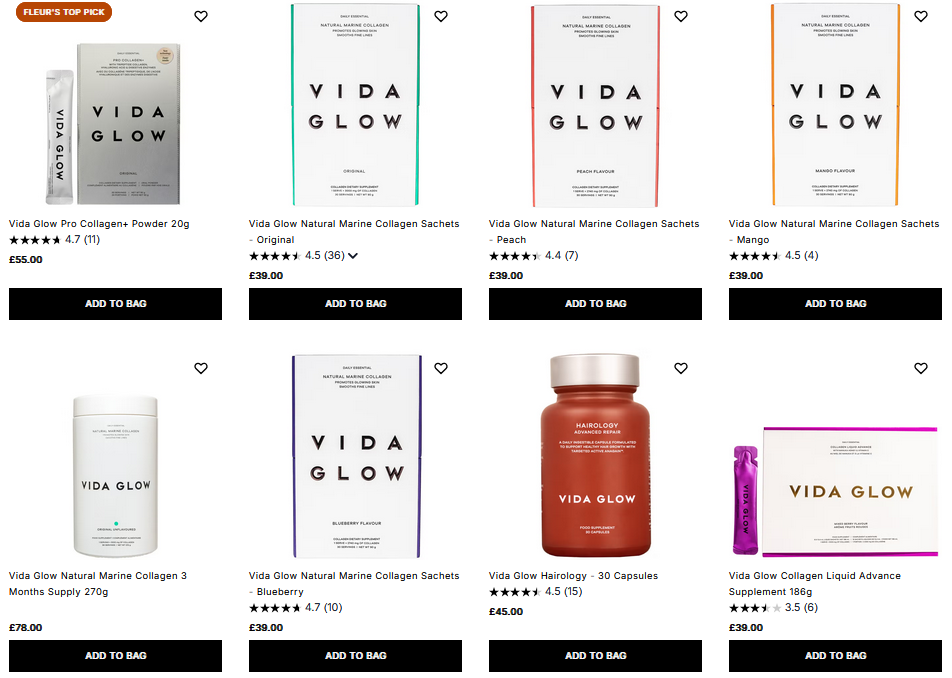
Task: Add Pro Collagen+ Powder to bag
Action: (x=114, y=304)
